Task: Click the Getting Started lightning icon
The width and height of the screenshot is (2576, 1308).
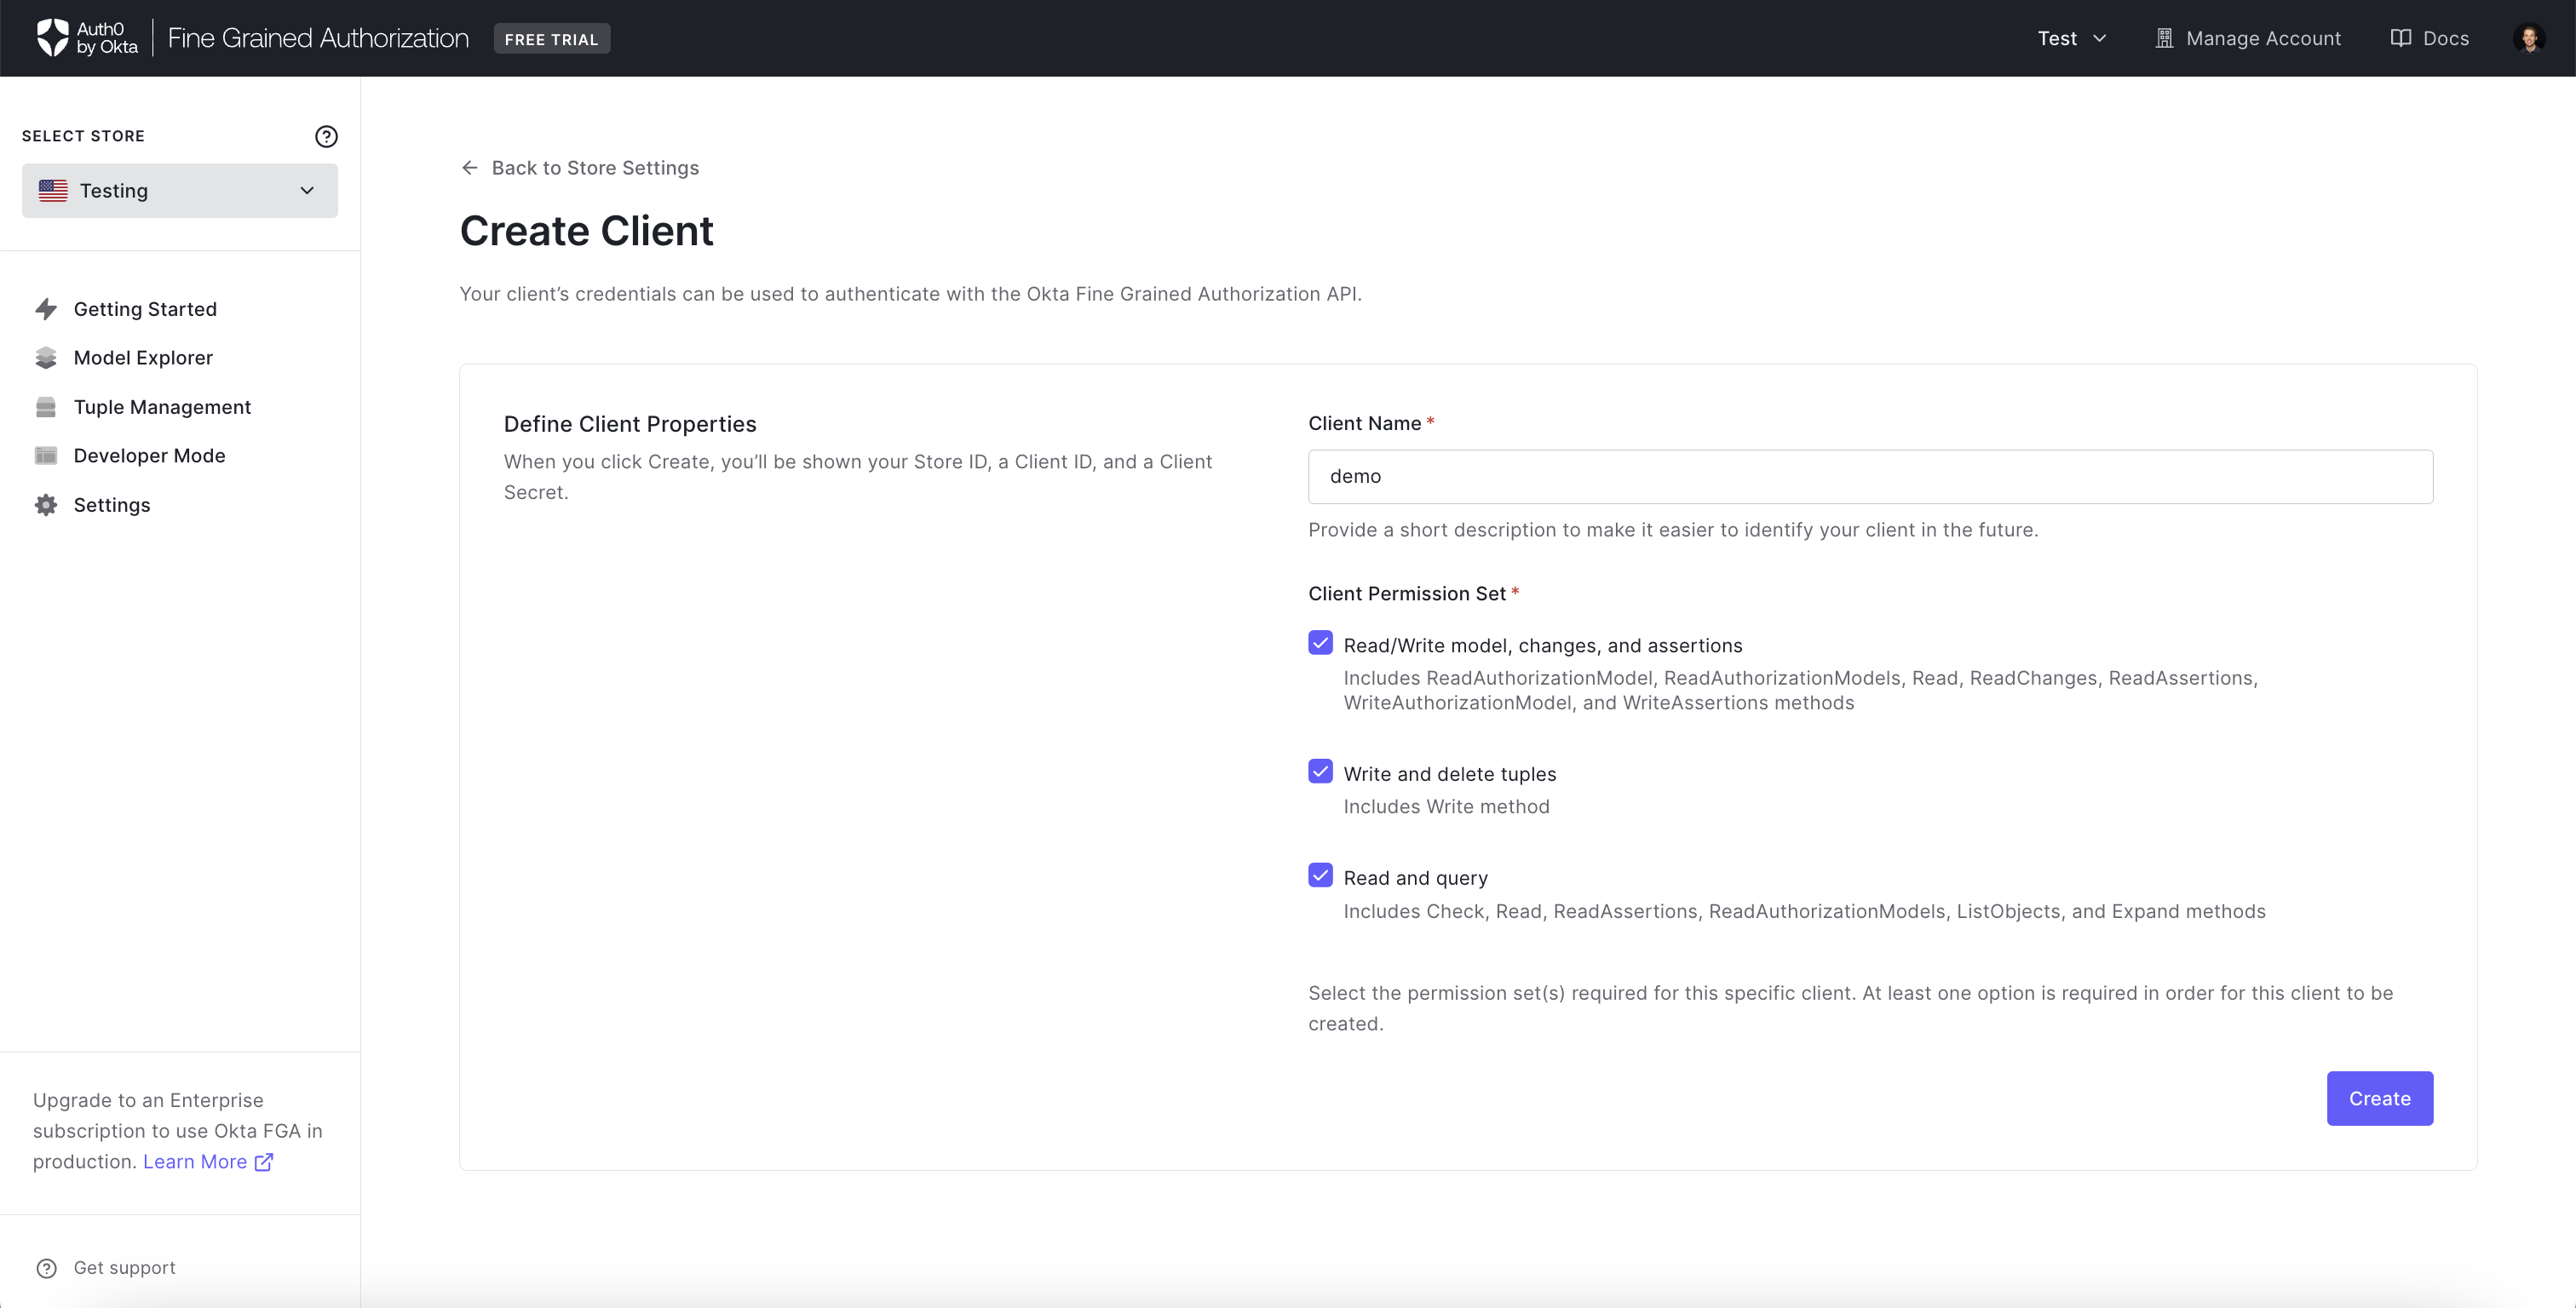Action: tap(46, 309)
